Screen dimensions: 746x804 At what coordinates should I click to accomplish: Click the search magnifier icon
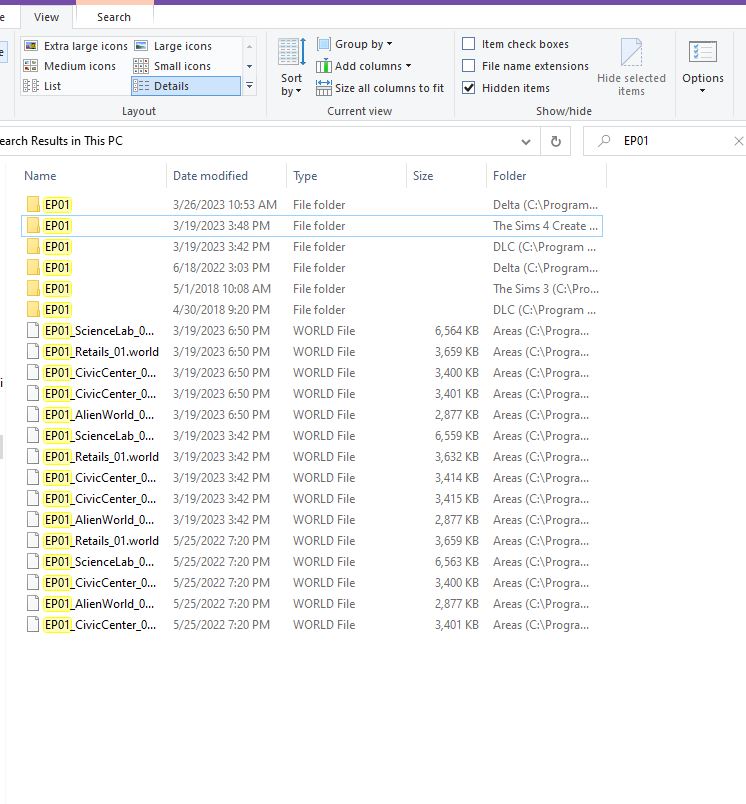(x=604, y=140)
